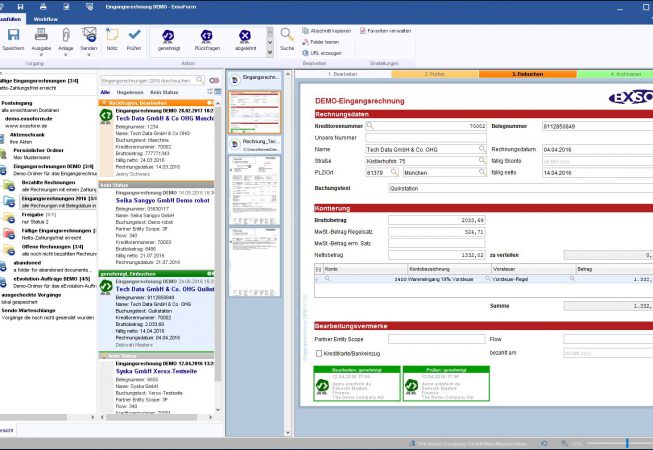Click Felder leeren button
This screenshot has width=653, height=450.
321,42
